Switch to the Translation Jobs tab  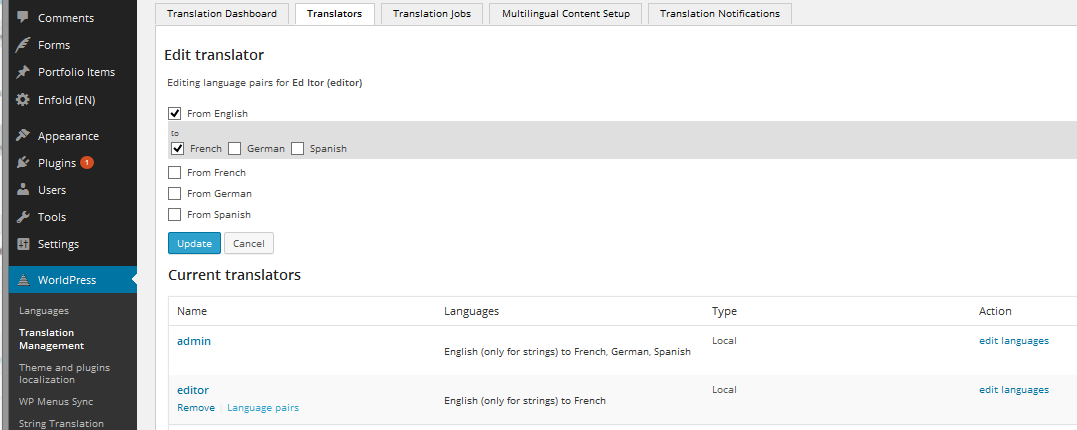coord(432,14)
